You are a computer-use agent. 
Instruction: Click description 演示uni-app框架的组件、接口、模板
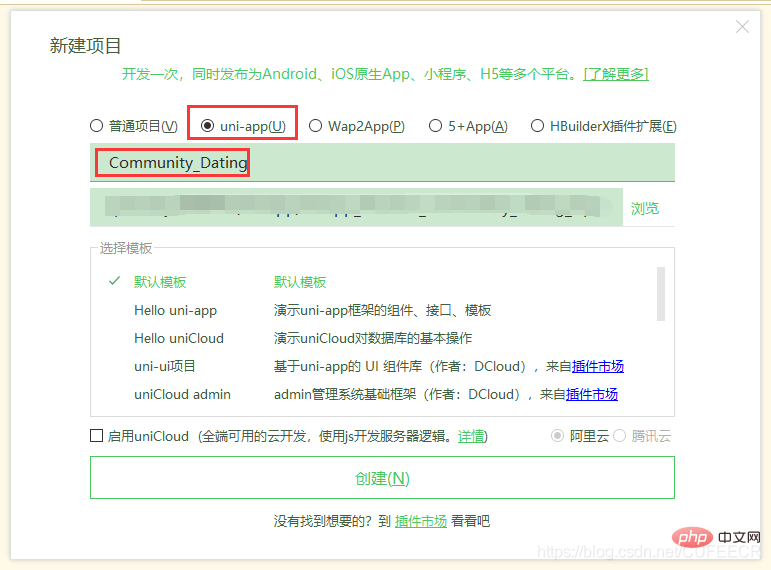click(383, 310)
